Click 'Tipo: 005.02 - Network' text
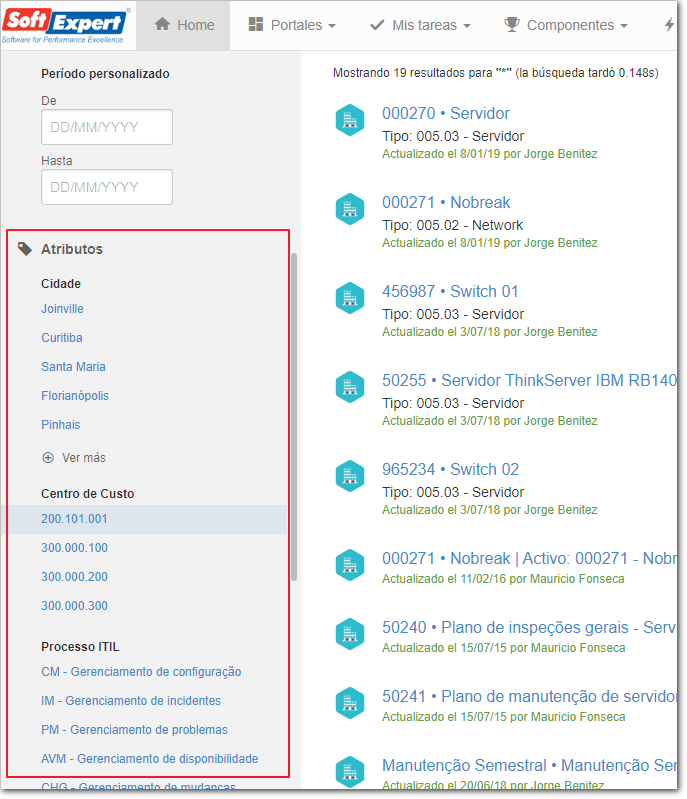 coord(453,225)
